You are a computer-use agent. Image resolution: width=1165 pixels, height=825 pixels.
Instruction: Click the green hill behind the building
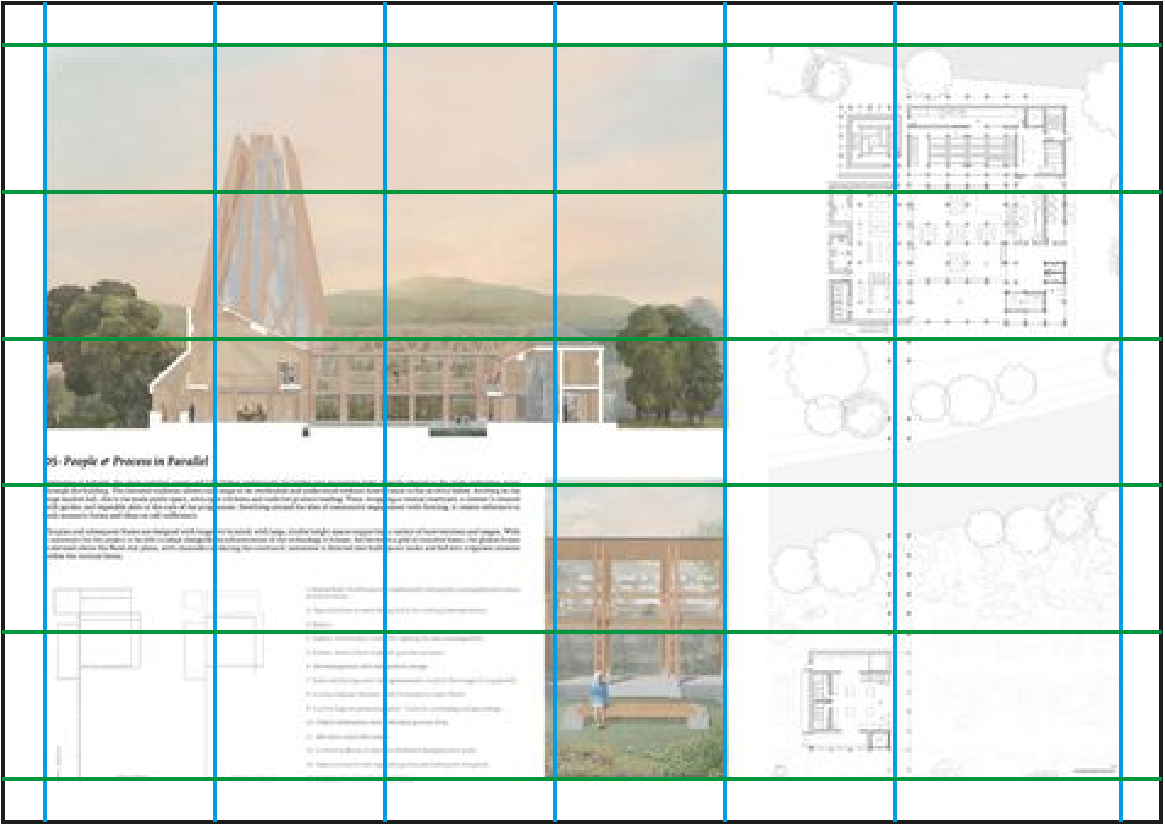click(x=476, y=302)
